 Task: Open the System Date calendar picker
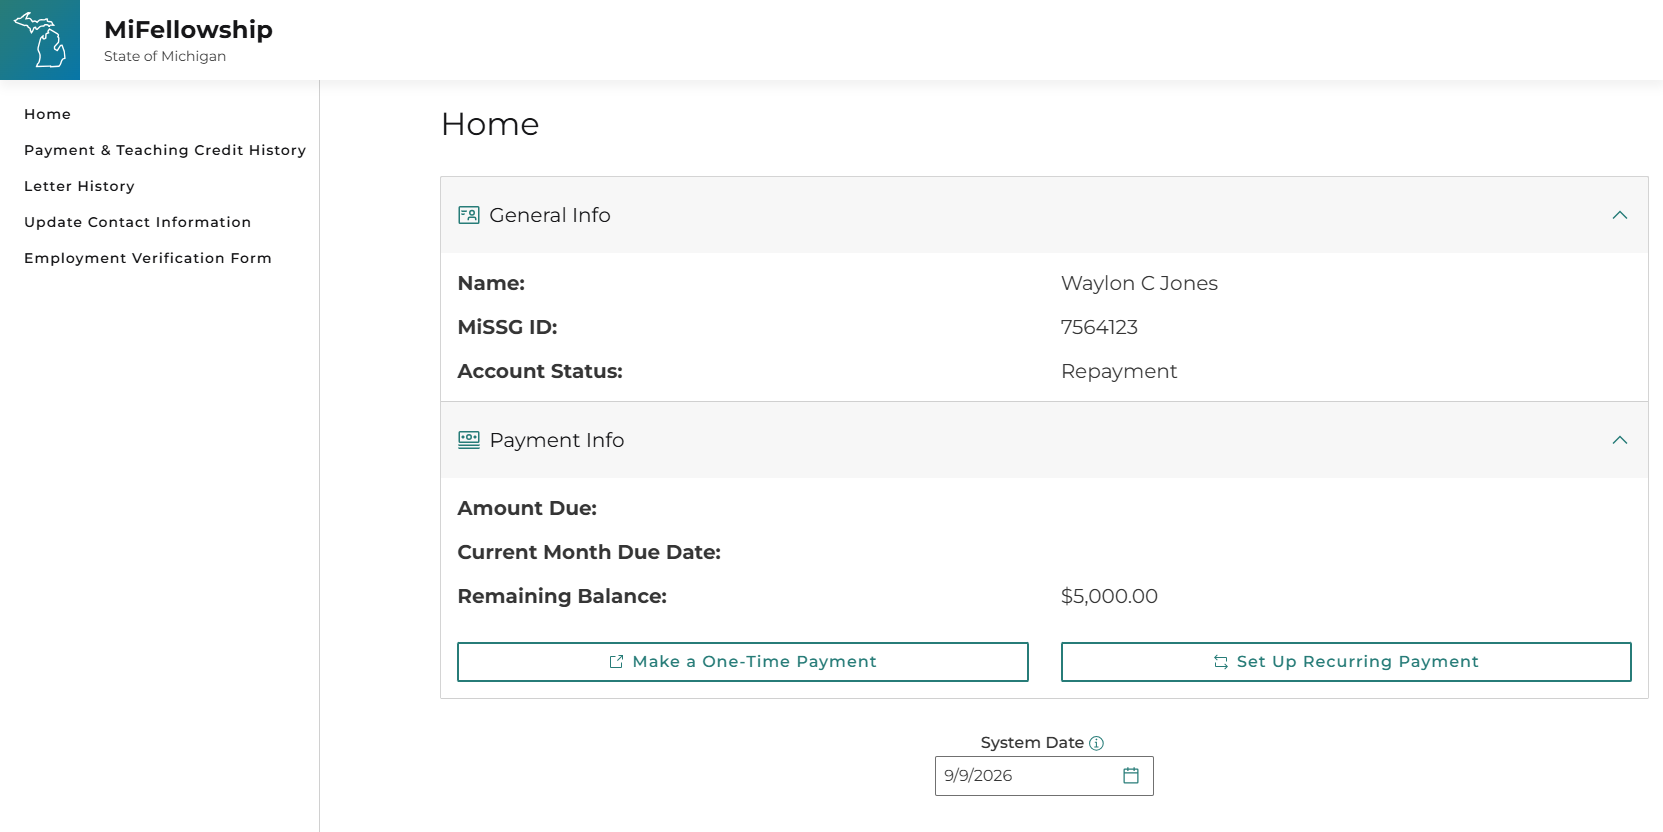click(x=1131, y=775)
